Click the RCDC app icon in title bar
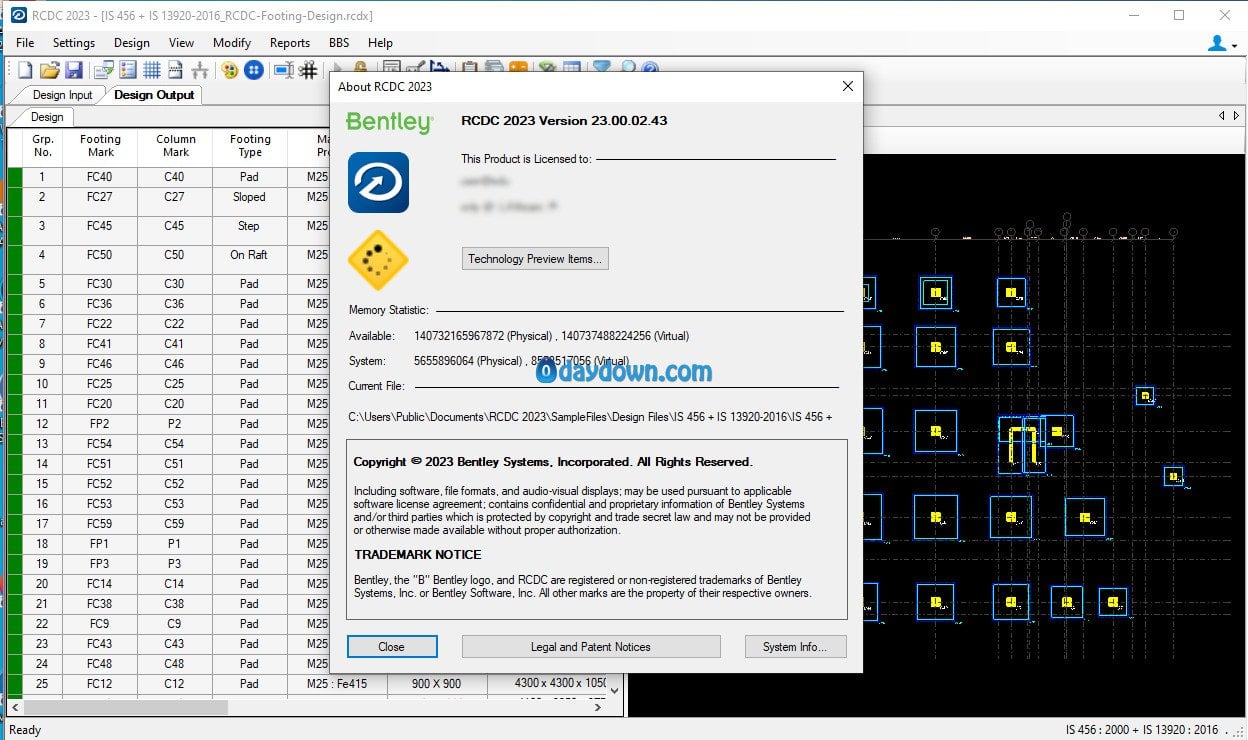Screen dimensions: 1248x740 (18, 15)
